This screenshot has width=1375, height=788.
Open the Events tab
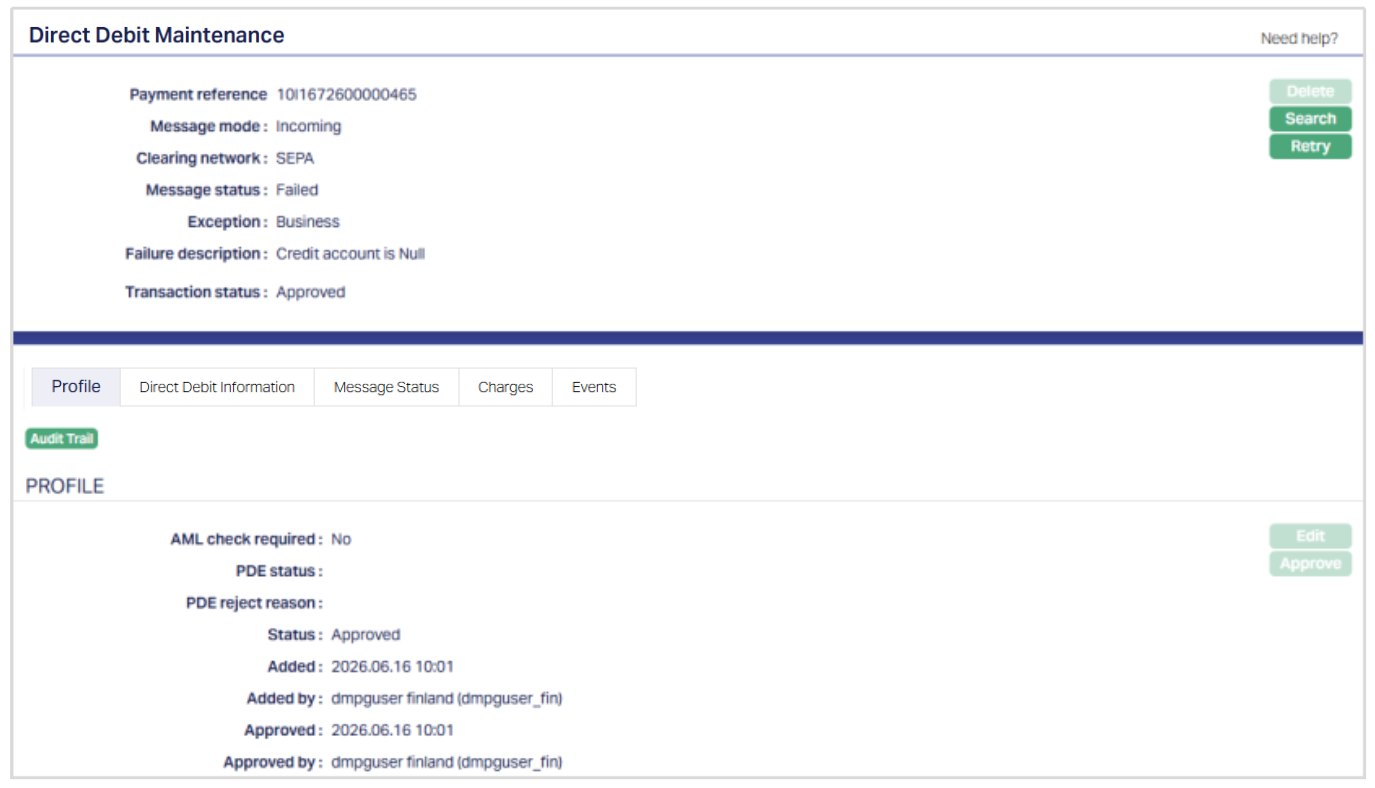coord(594,387)
